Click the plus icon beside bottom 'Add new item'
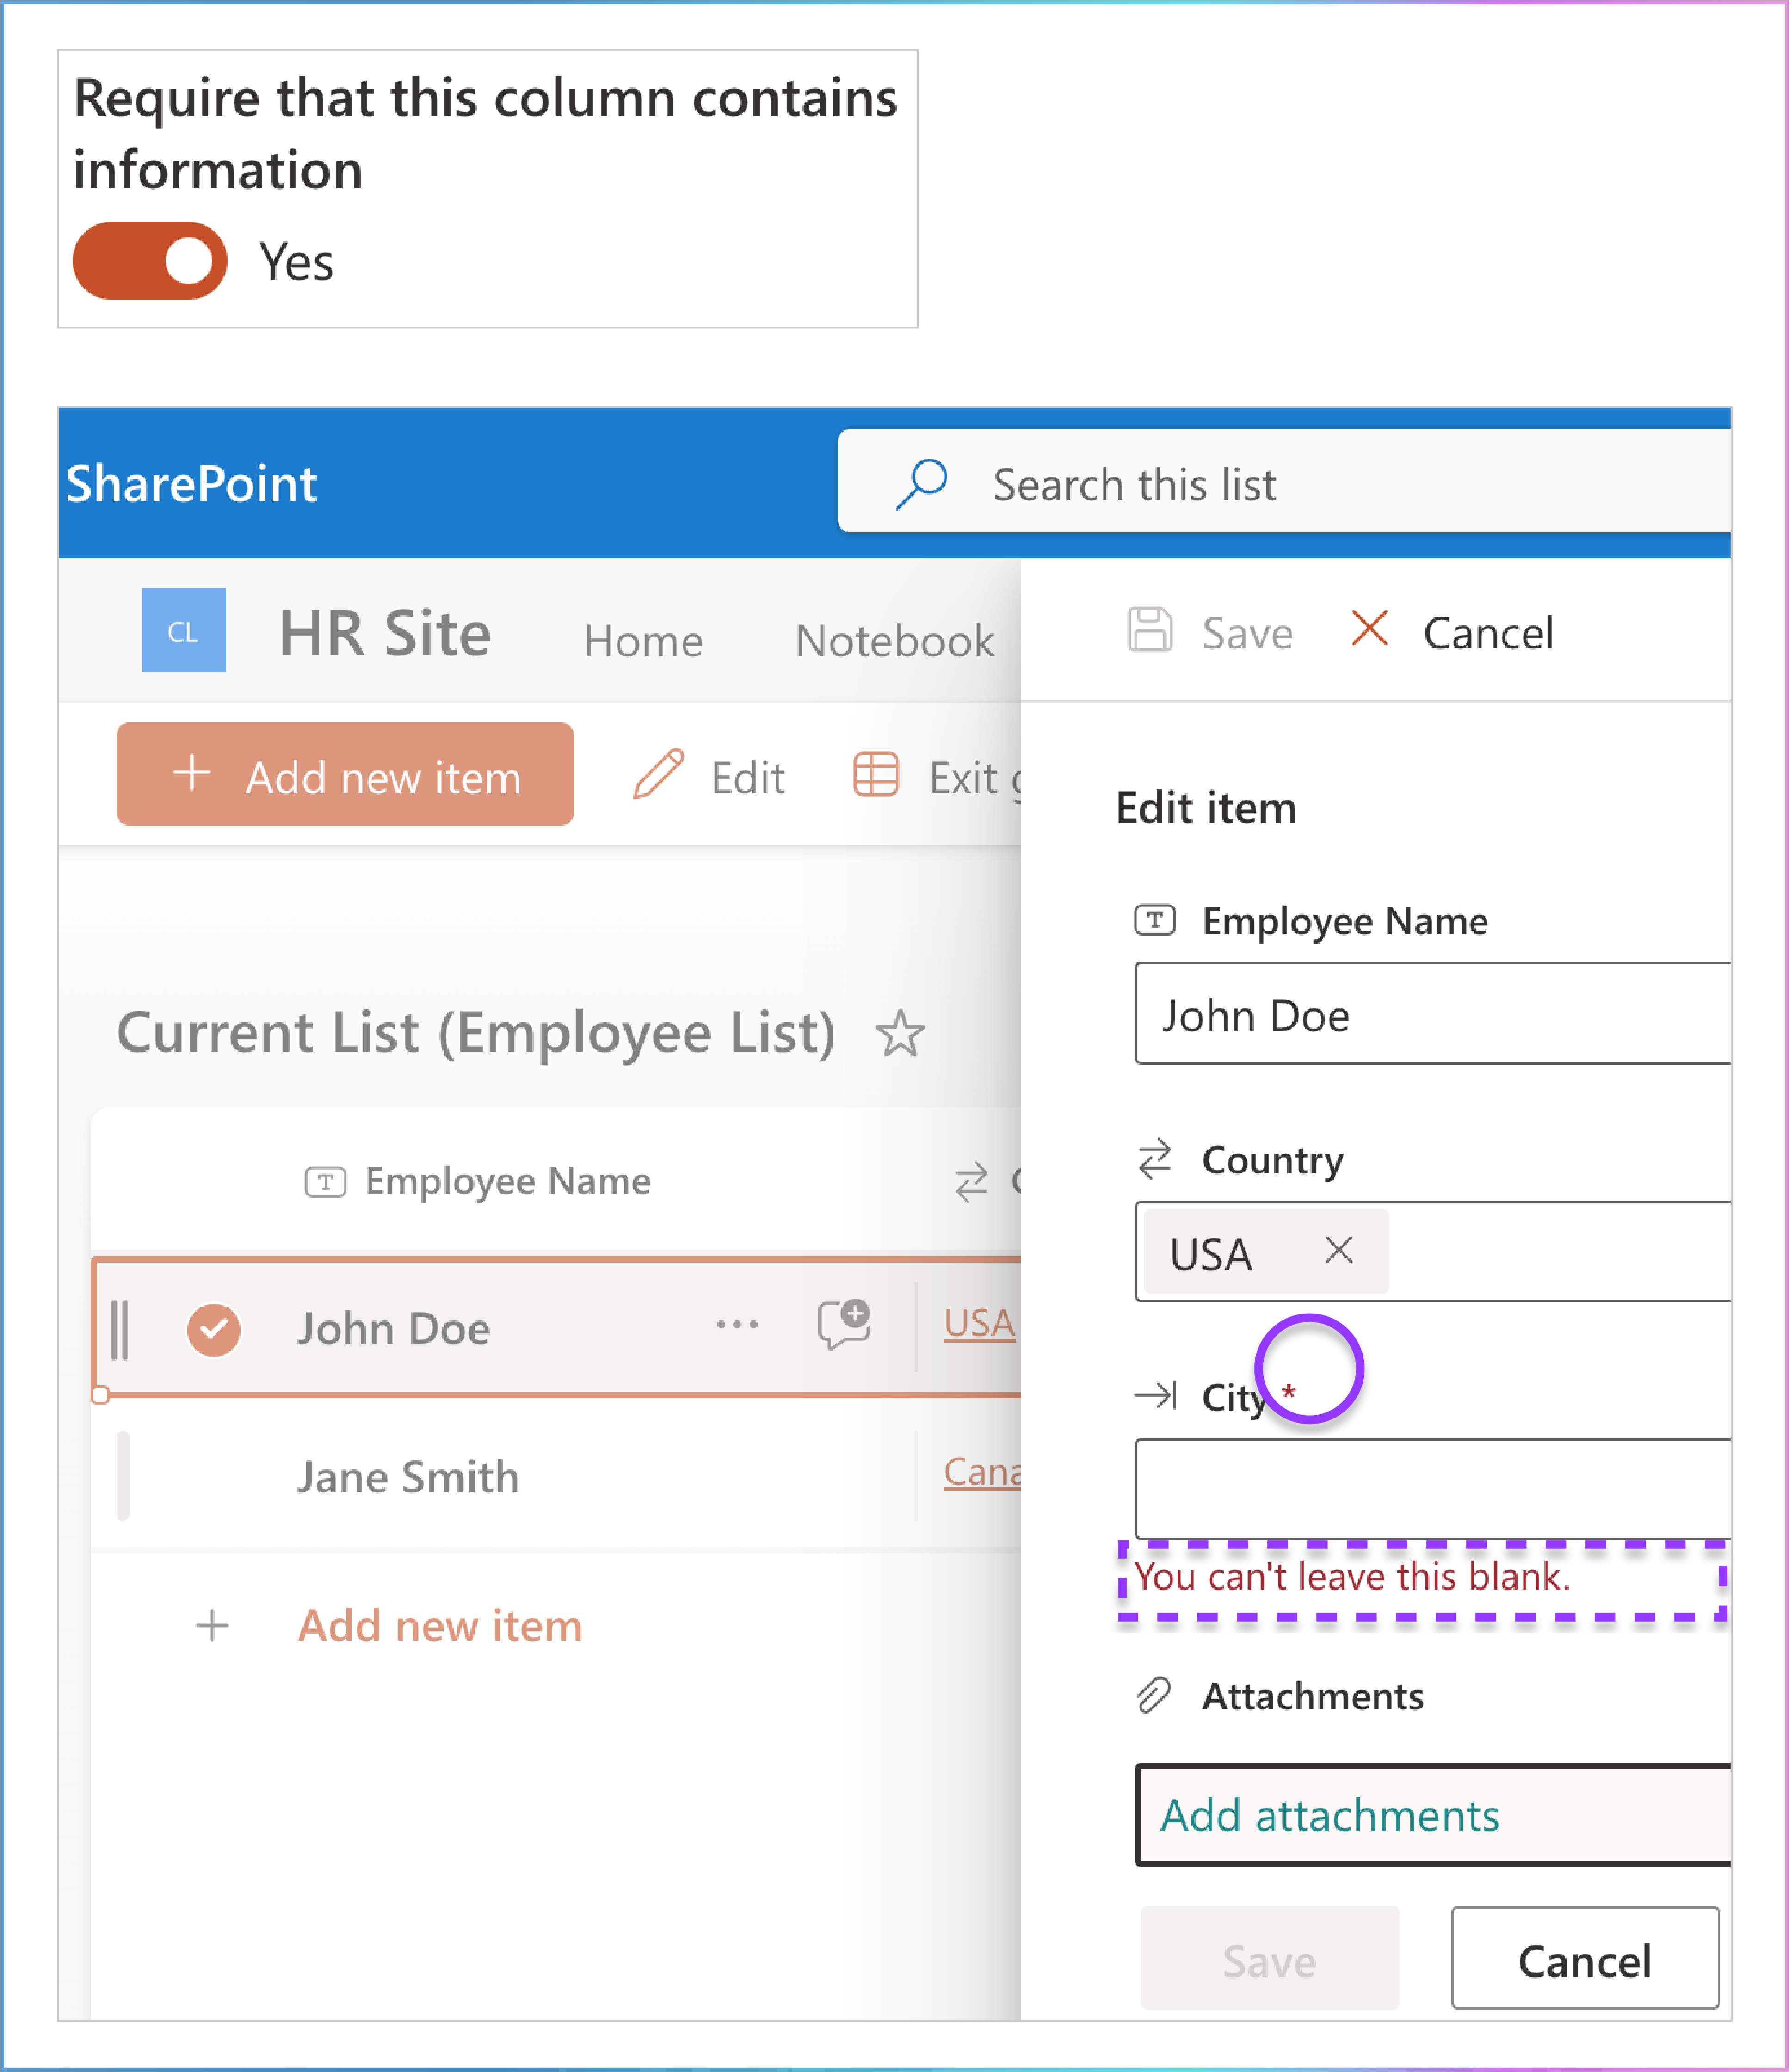This screenshot has width=1789, height=2072. click(x=212, y=1626)
